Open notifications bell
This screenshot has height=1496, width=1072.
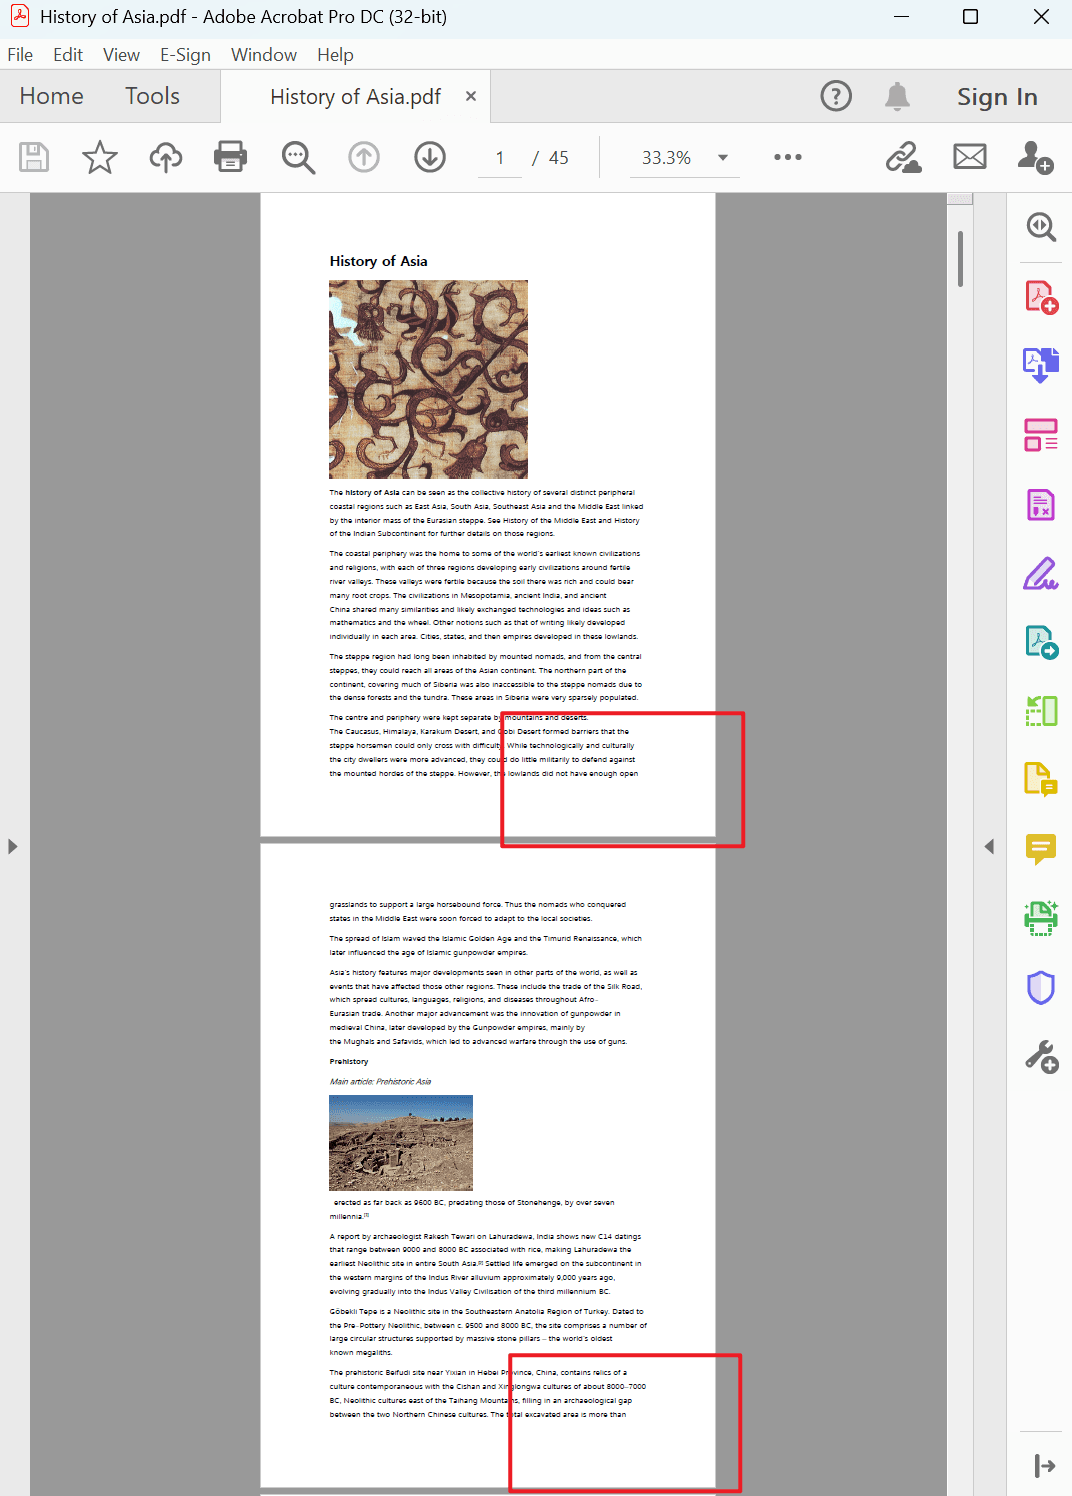tap(897, 96)
